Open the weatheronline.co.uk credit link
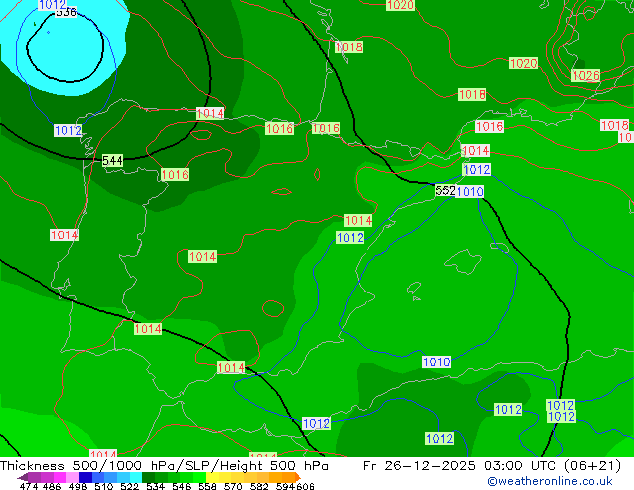 [x=550, y=481]
